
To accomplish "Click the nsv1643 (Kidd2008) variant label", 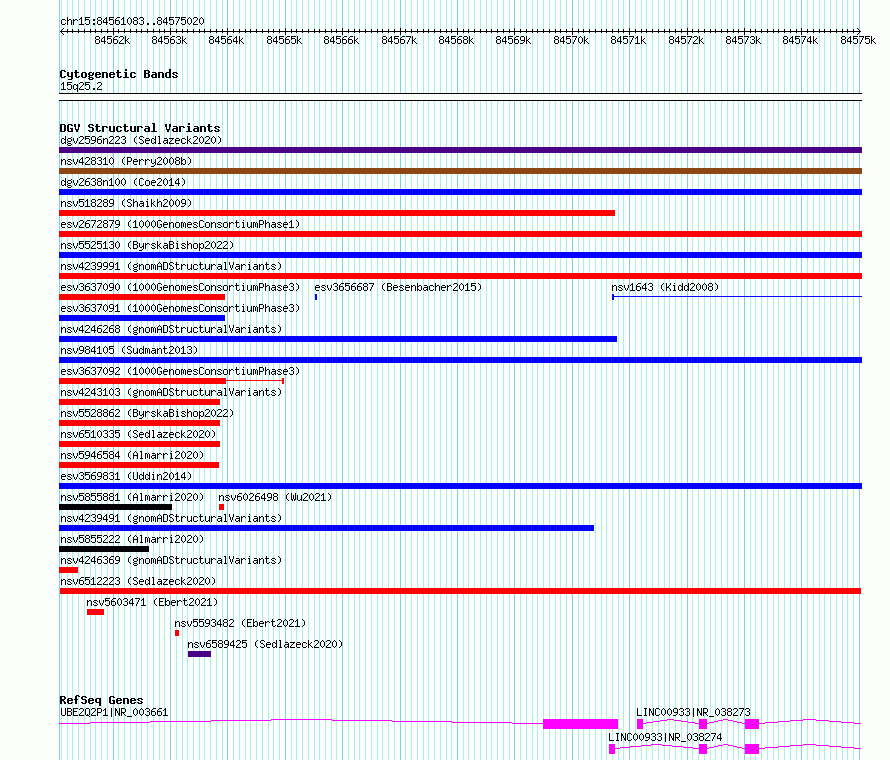I will click(665, 287).
